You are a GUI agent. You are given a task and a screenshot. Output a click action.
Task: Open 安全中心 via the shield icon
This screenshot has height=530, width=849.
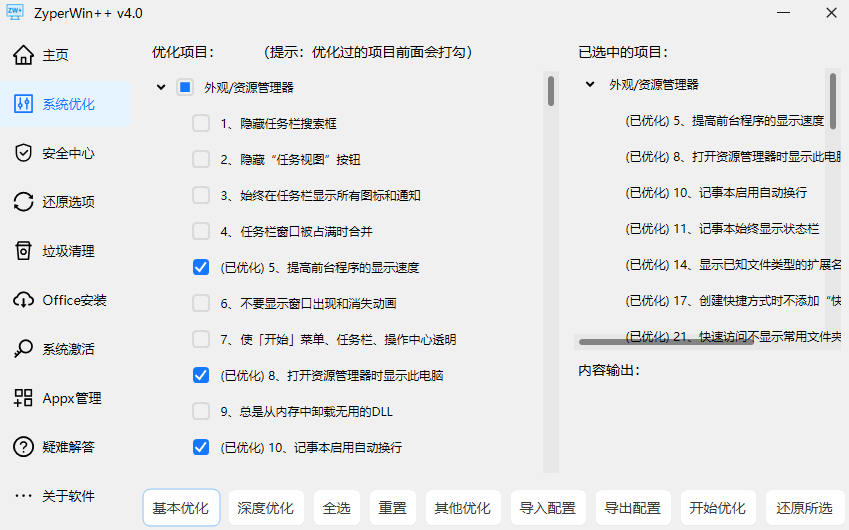point(24,153)
